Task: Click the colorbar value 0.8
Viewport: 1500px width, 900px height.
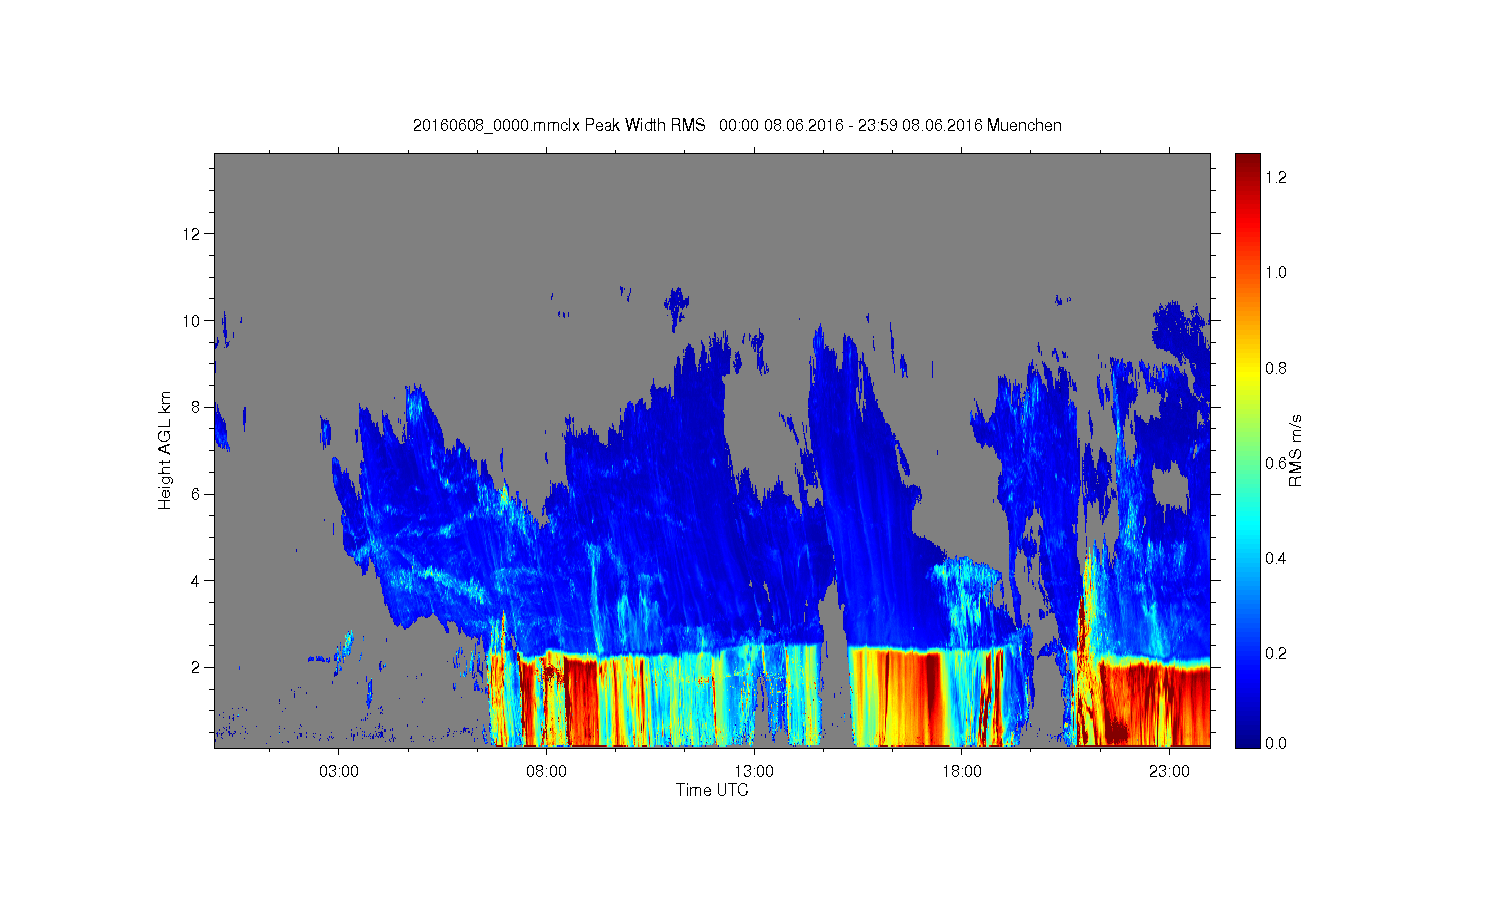Action: [1275, 368]
